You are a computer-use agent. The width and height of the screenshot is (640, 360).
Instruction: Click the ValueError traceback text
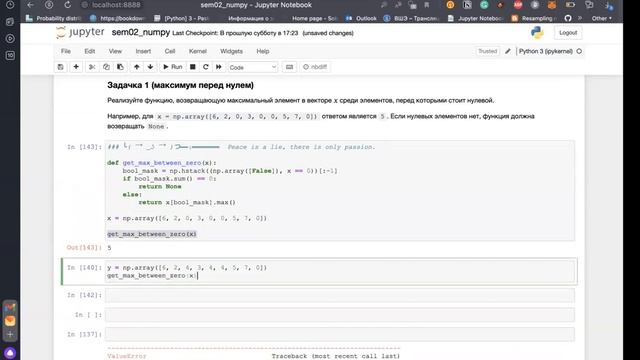tap(127, 356)
